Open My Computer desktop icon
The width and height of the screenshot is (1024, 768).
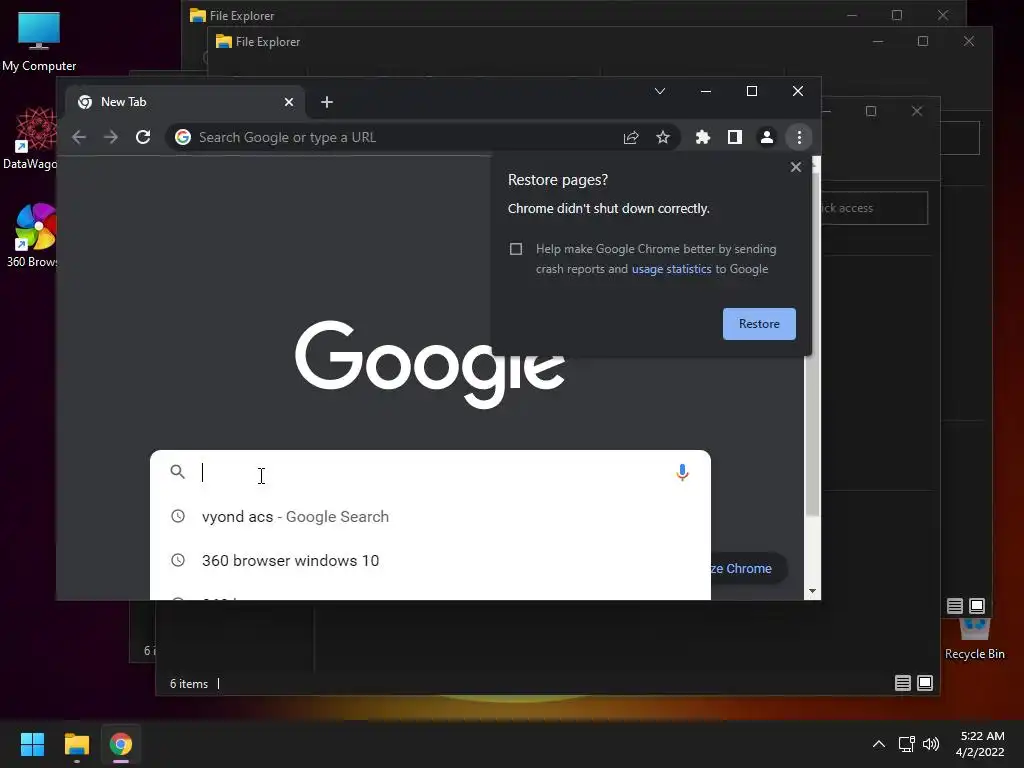[x=39, y=41]
